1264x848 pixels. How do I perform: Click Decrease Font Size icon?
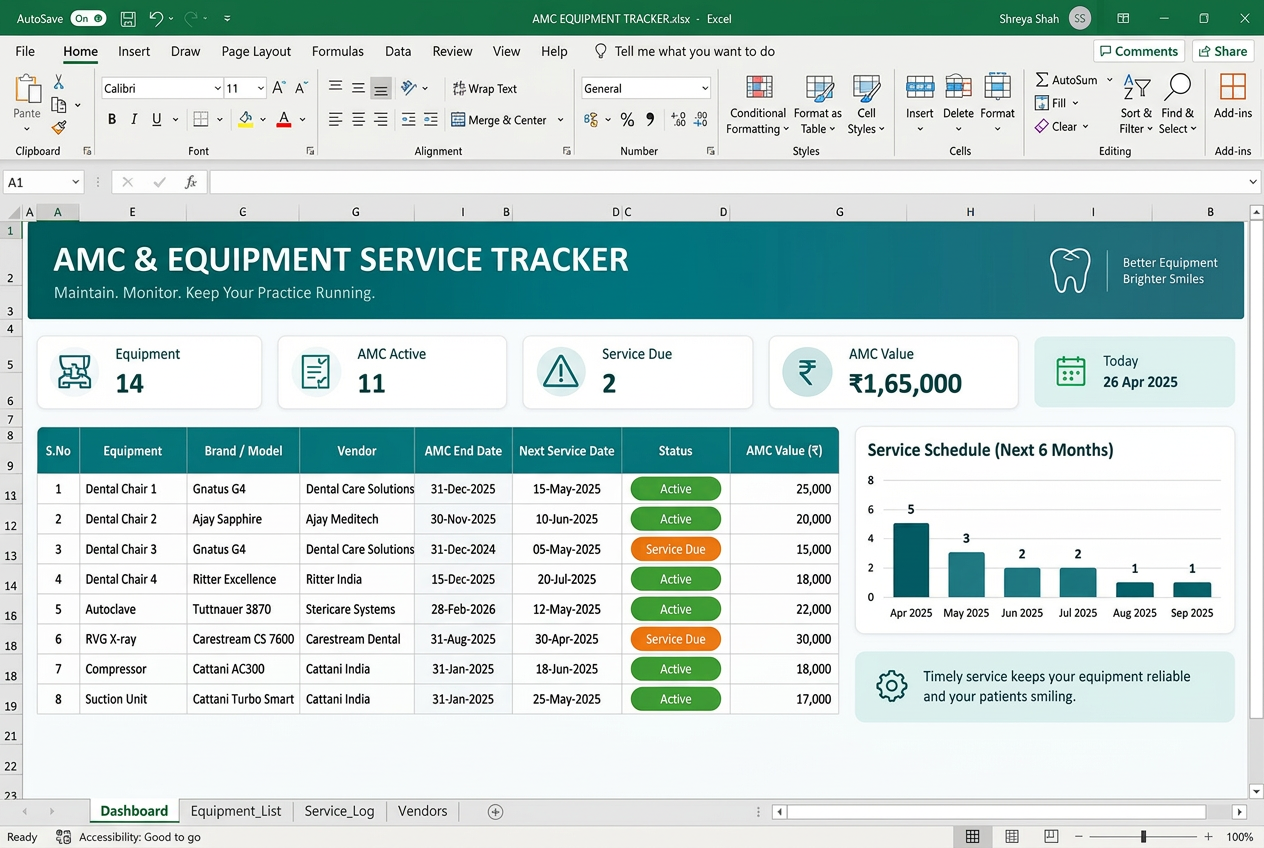point(302,88)
